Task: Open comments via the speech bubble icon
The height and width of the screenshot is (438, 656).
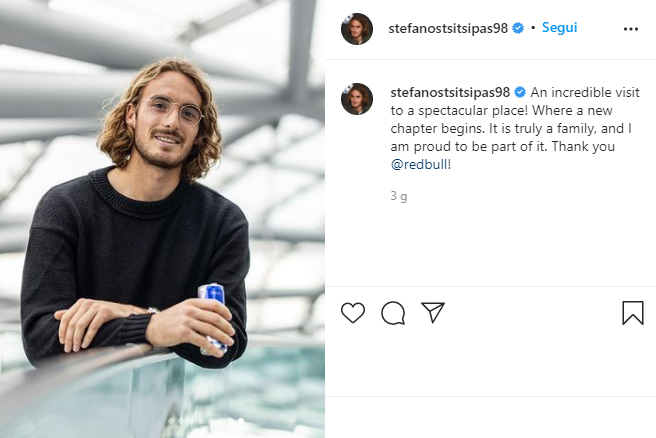Action: 393,313
